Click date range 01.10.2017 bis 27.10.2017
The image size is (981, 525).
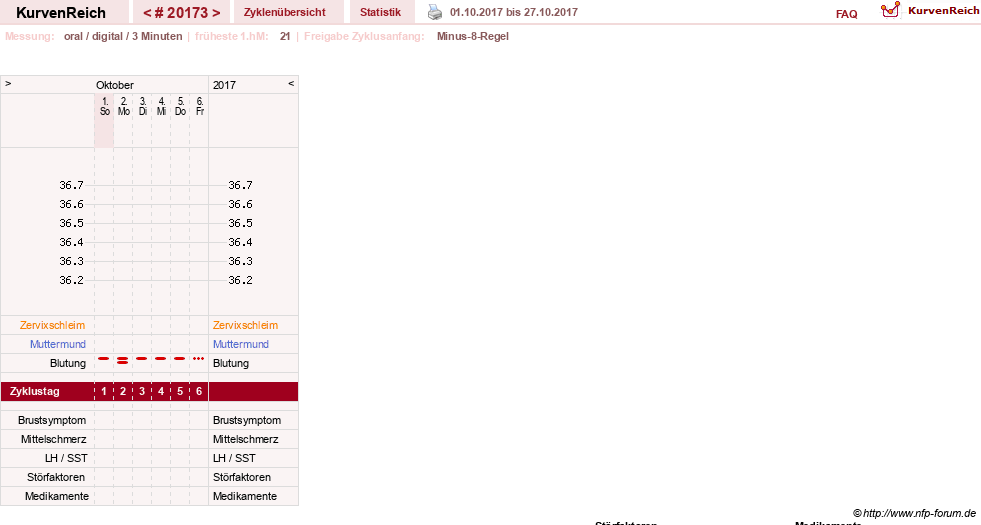(x=514, y=12)
